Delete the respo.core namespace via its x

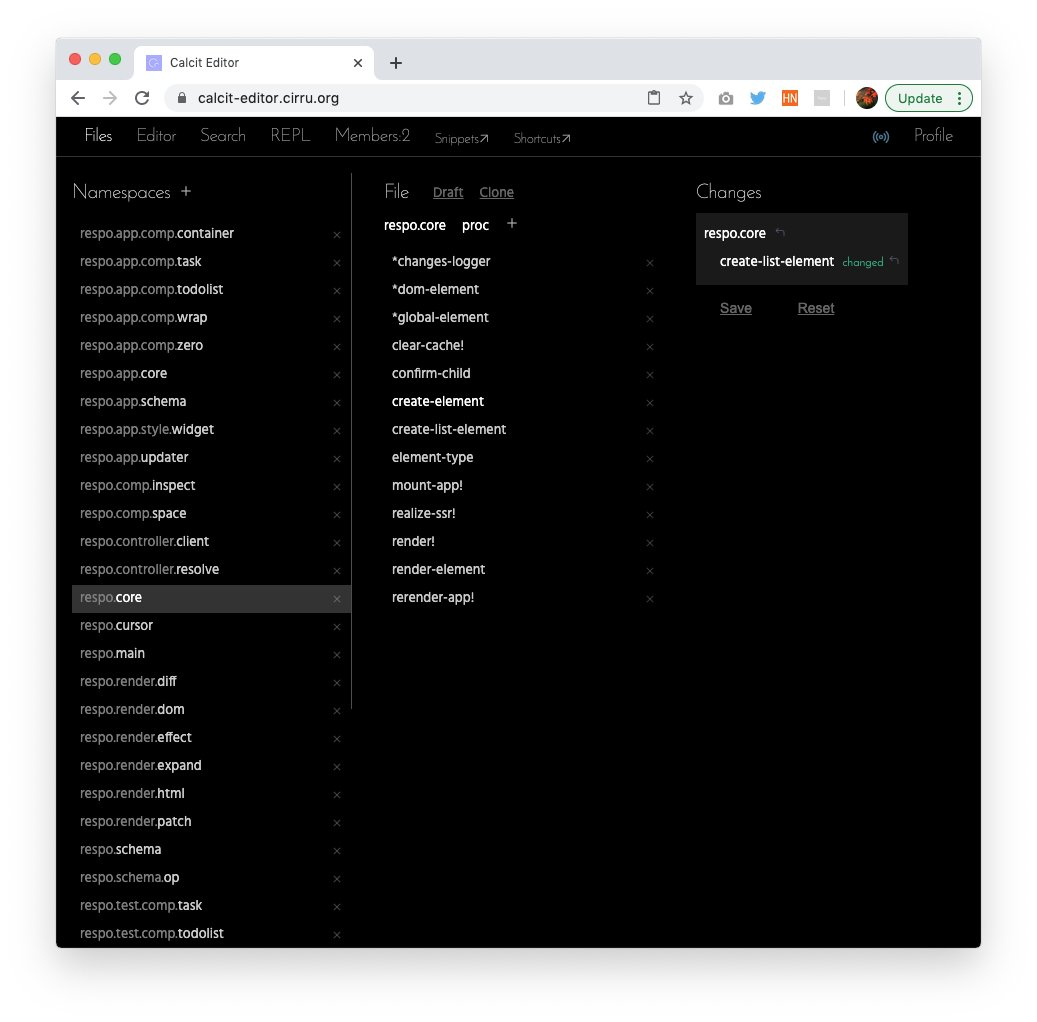(x=337, y=599)
